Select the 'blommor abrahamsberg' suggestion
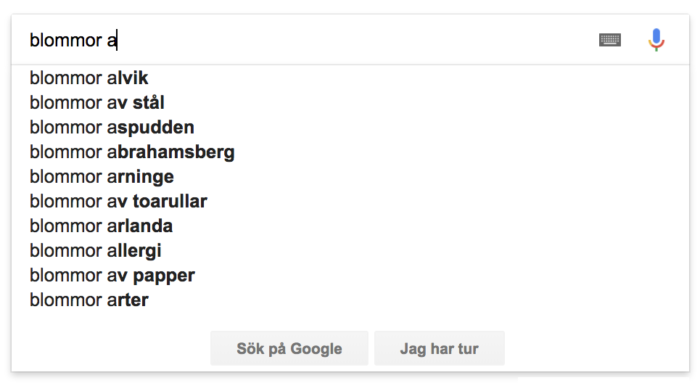700x383 pixels. [350, 152]
